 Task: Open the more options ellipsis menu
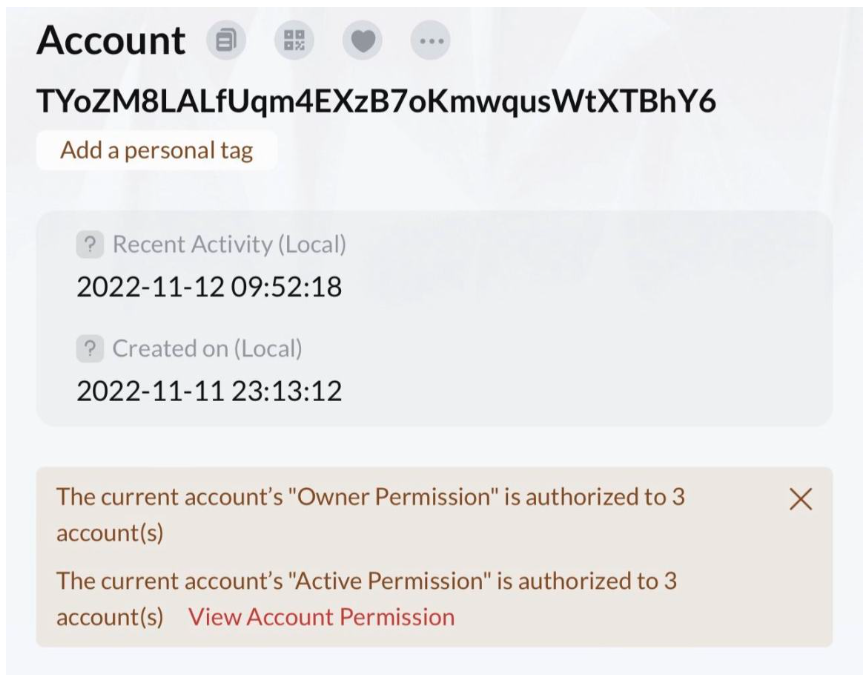pyautogui.click(x=431, y=40)
